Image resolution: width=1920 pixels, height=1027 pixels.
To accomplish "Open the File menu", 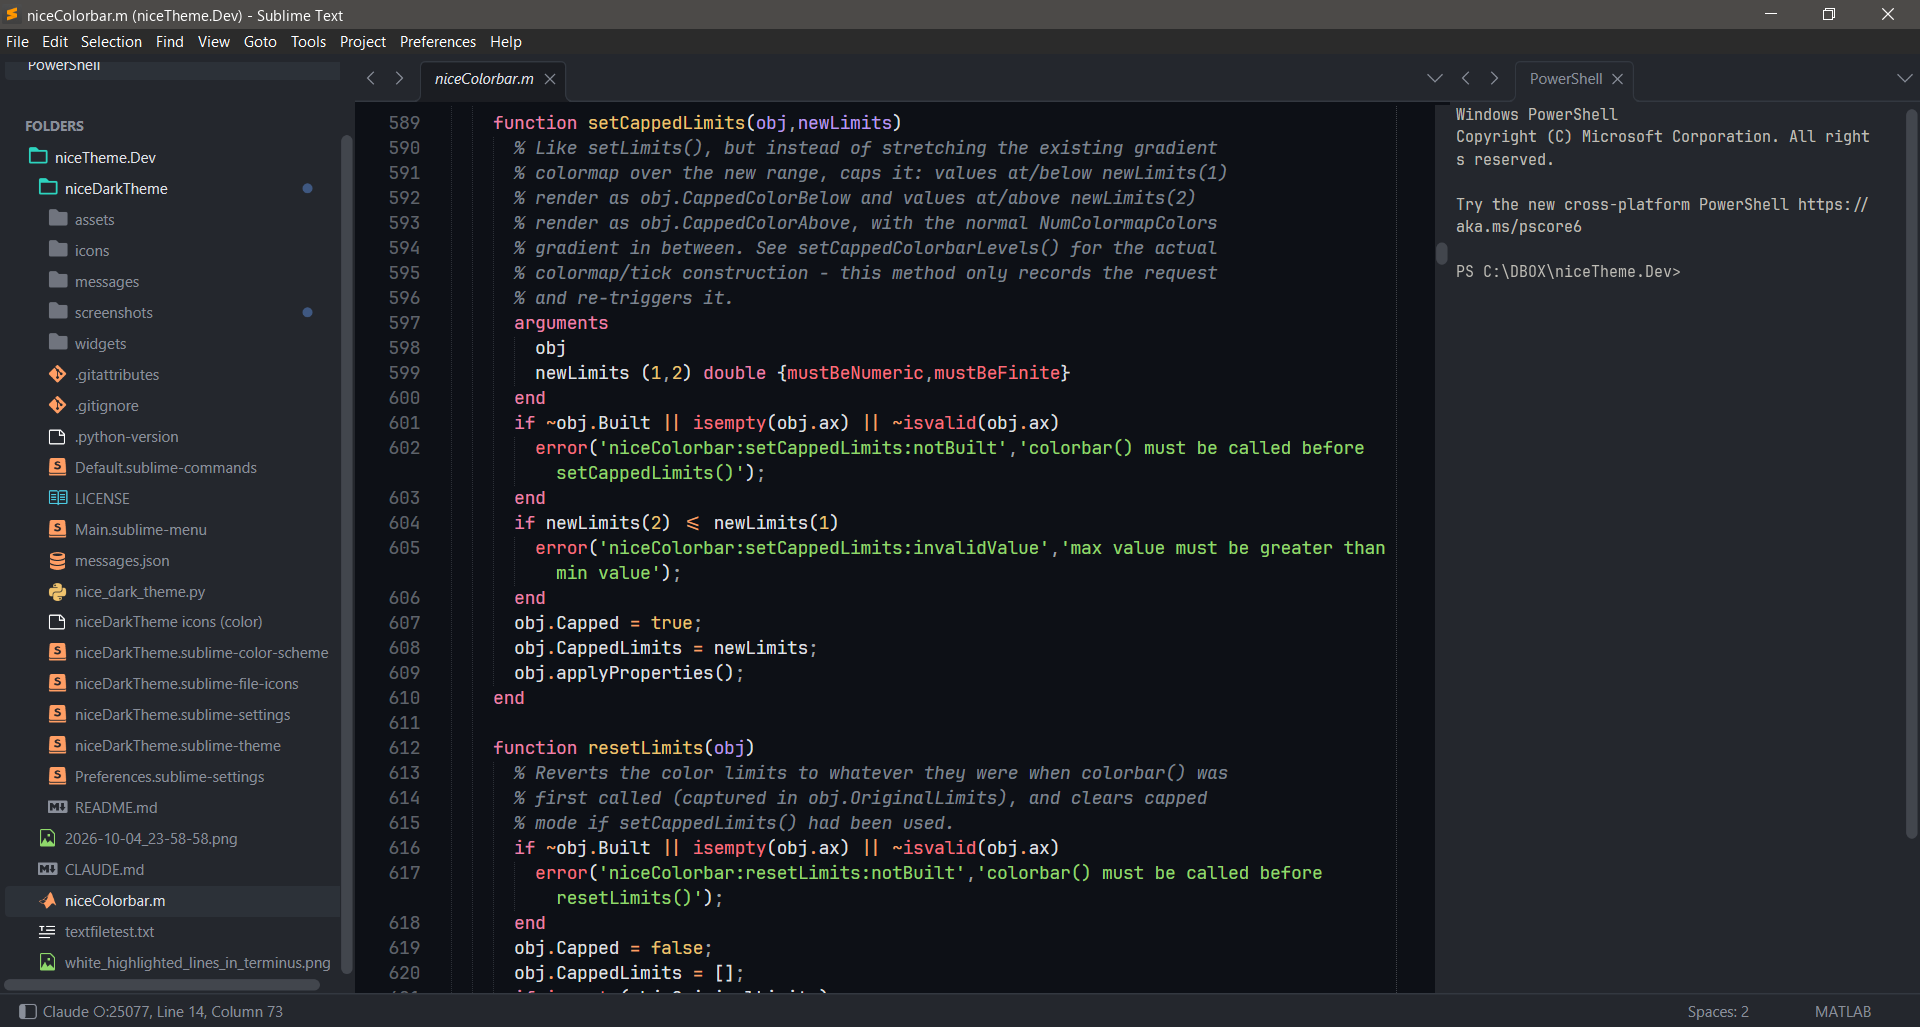I will point(17,41).
